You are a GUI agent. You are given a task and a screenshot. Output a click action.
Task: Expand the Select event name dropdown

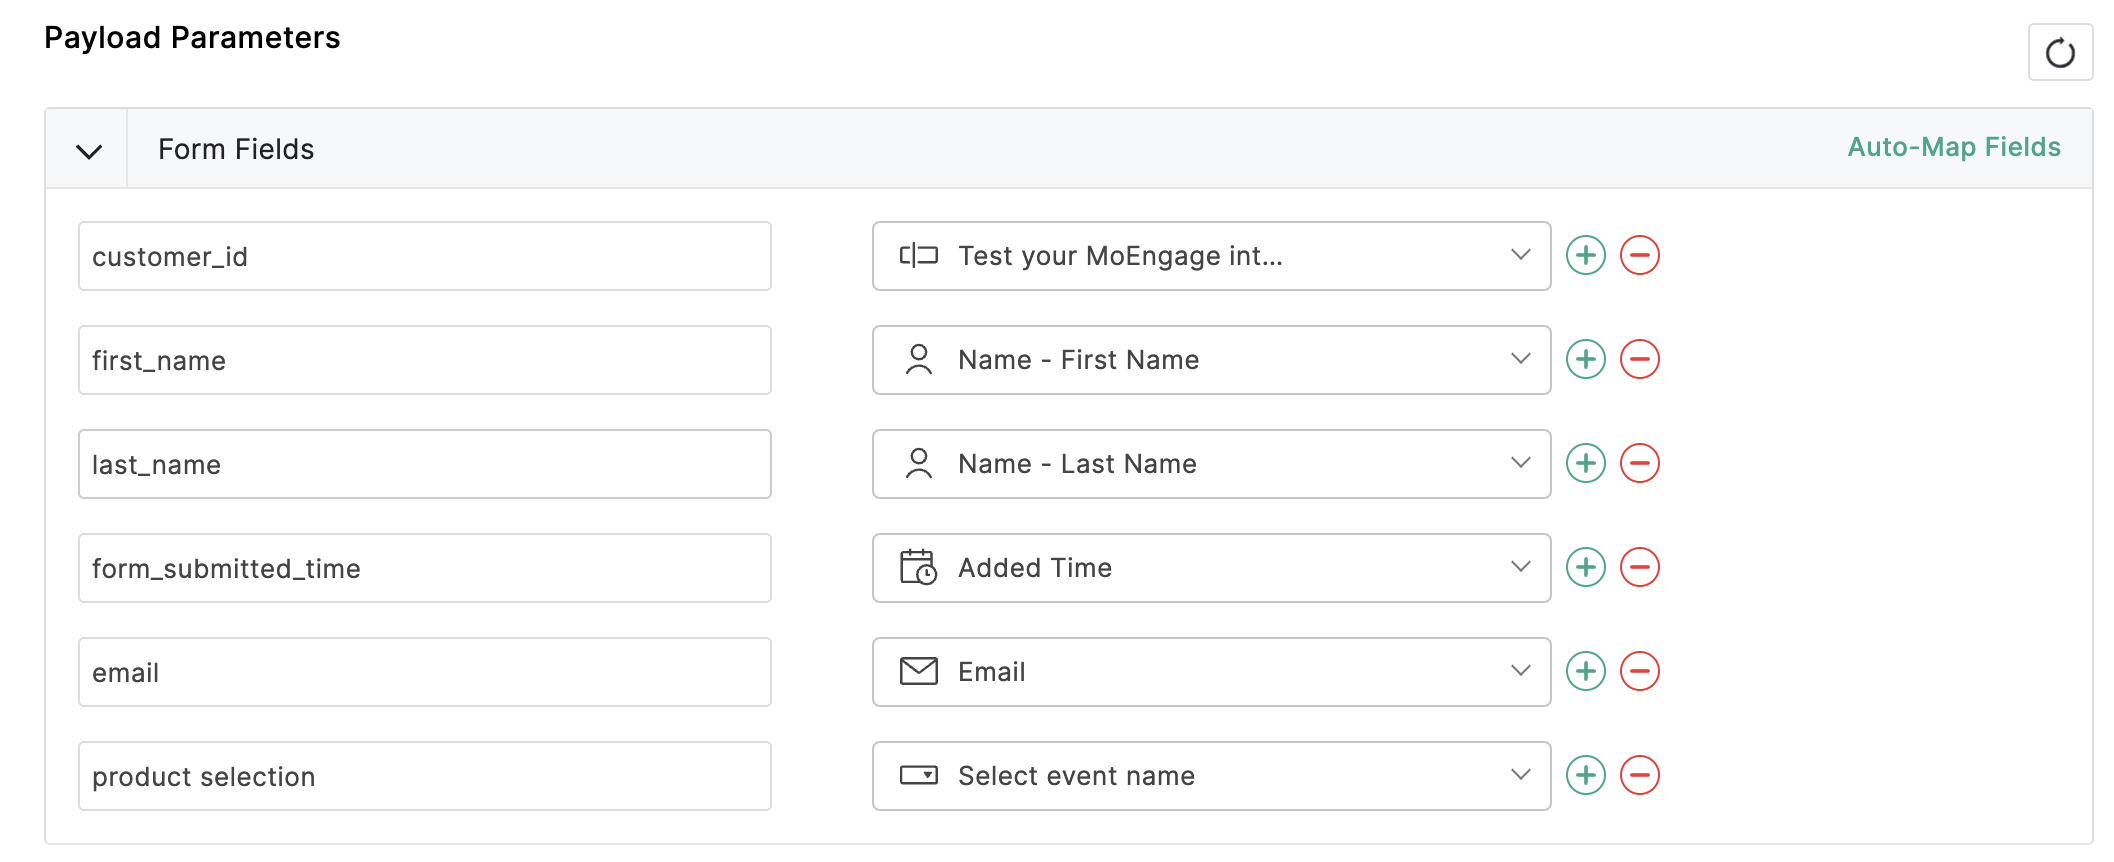(x=1210, y=776)
